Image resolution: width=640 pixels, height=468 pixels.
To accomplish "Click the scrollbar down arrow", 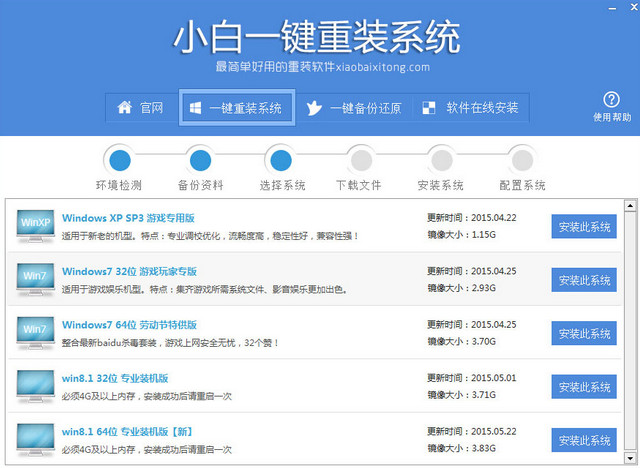I will point(631,460).
